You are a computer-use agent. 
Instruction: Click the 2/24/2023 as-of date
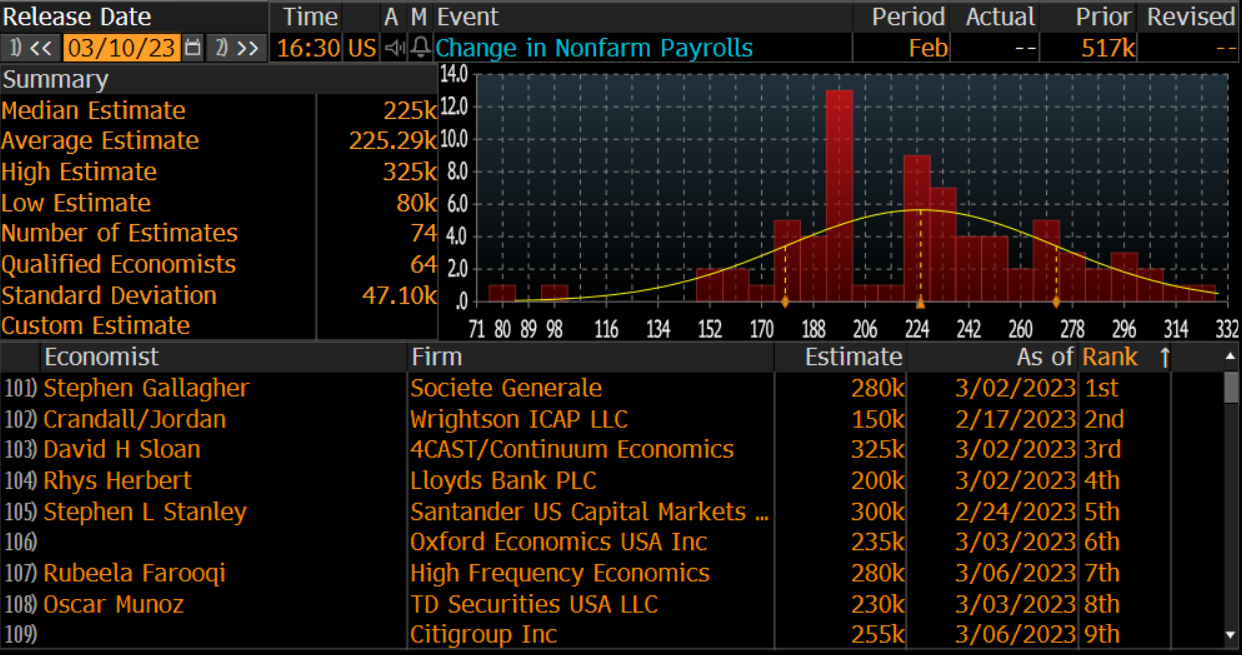tap(1016, 512)
